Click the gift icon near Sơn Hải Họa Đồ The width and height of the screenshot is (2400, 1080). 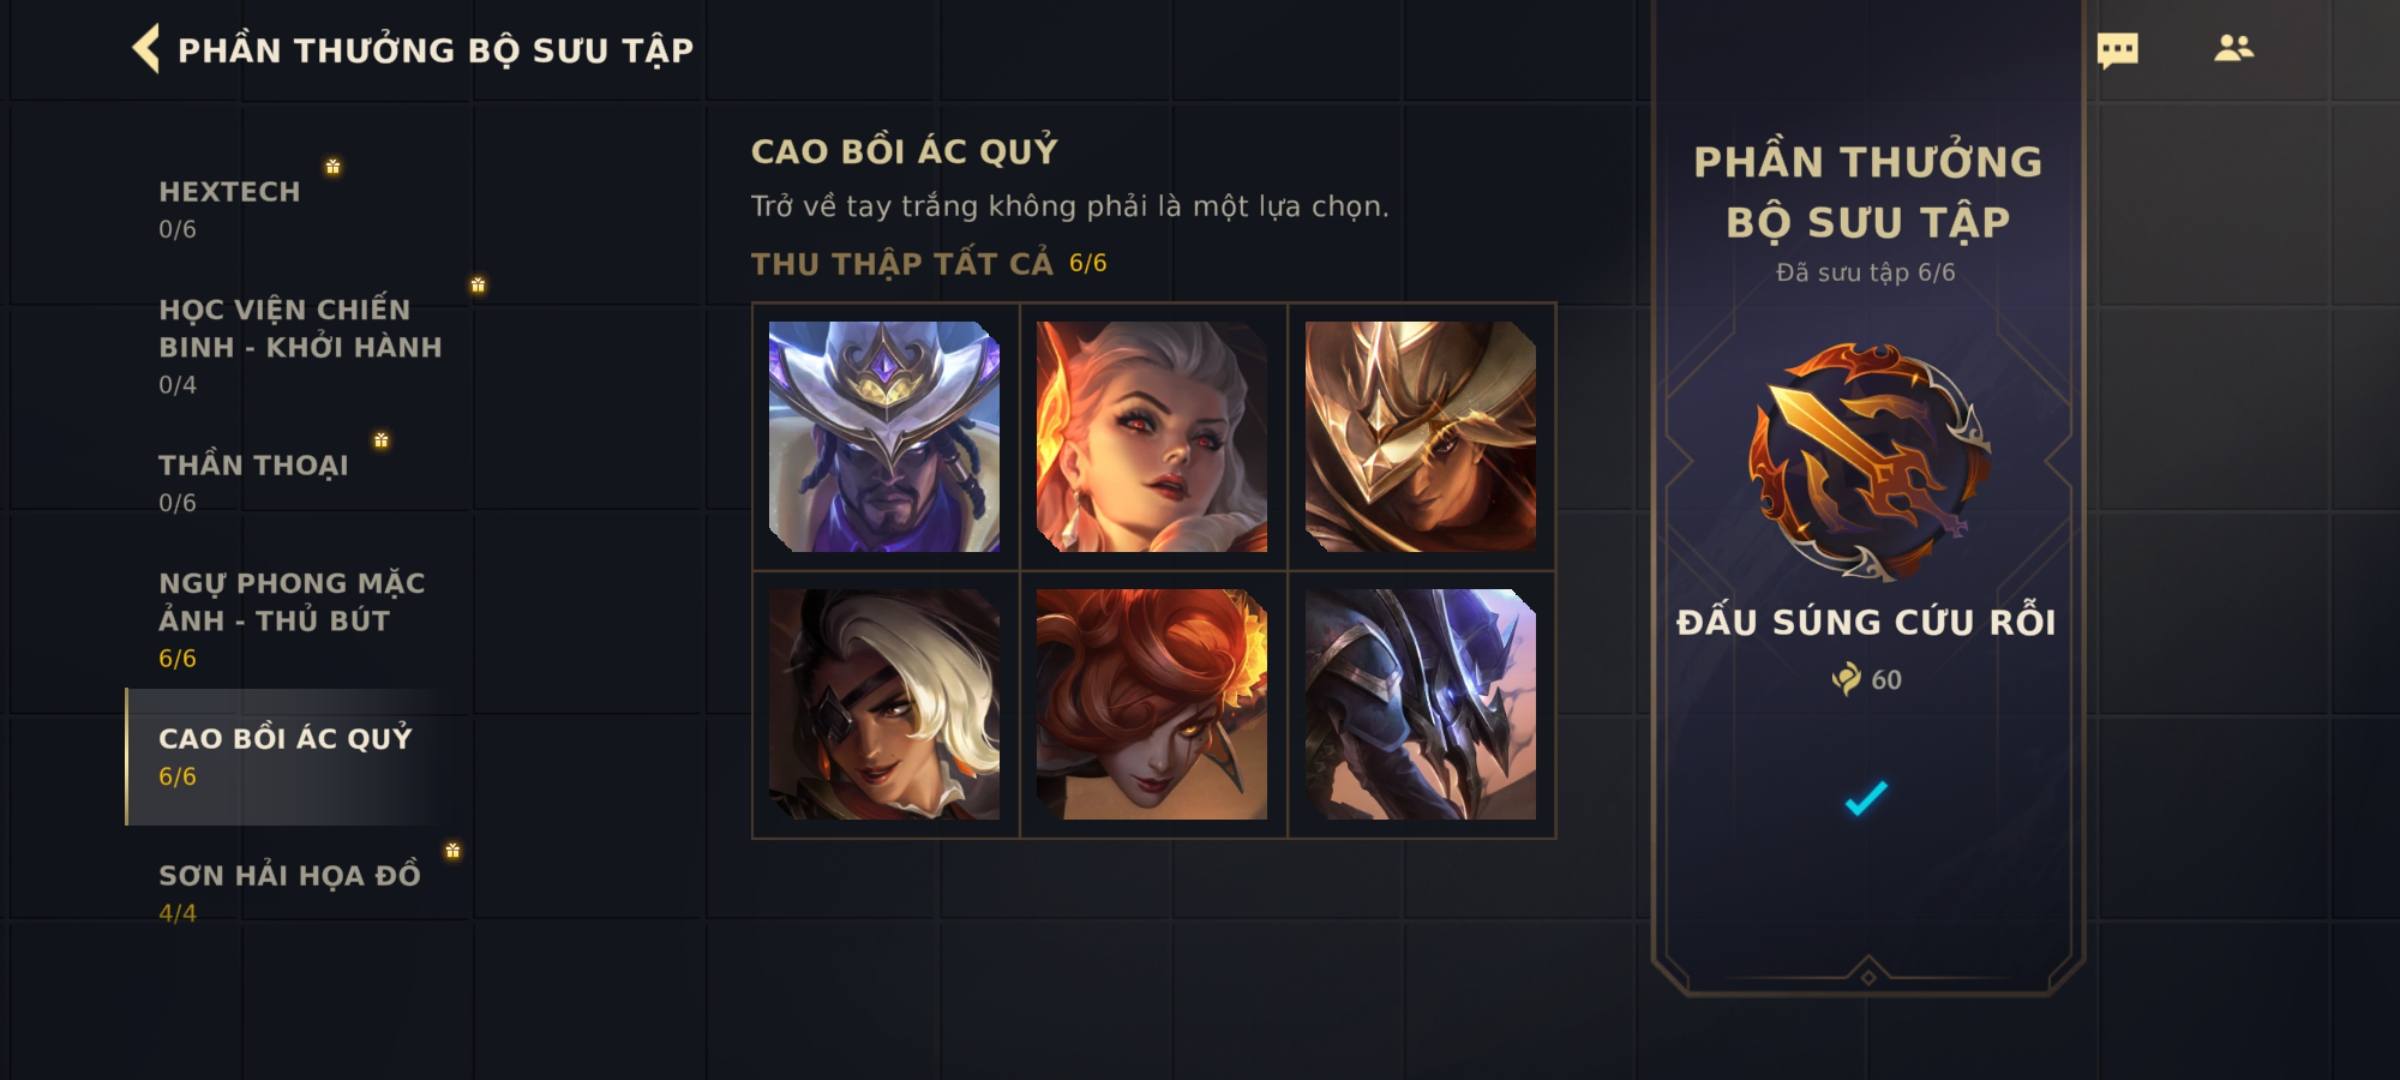click(453, 850)
